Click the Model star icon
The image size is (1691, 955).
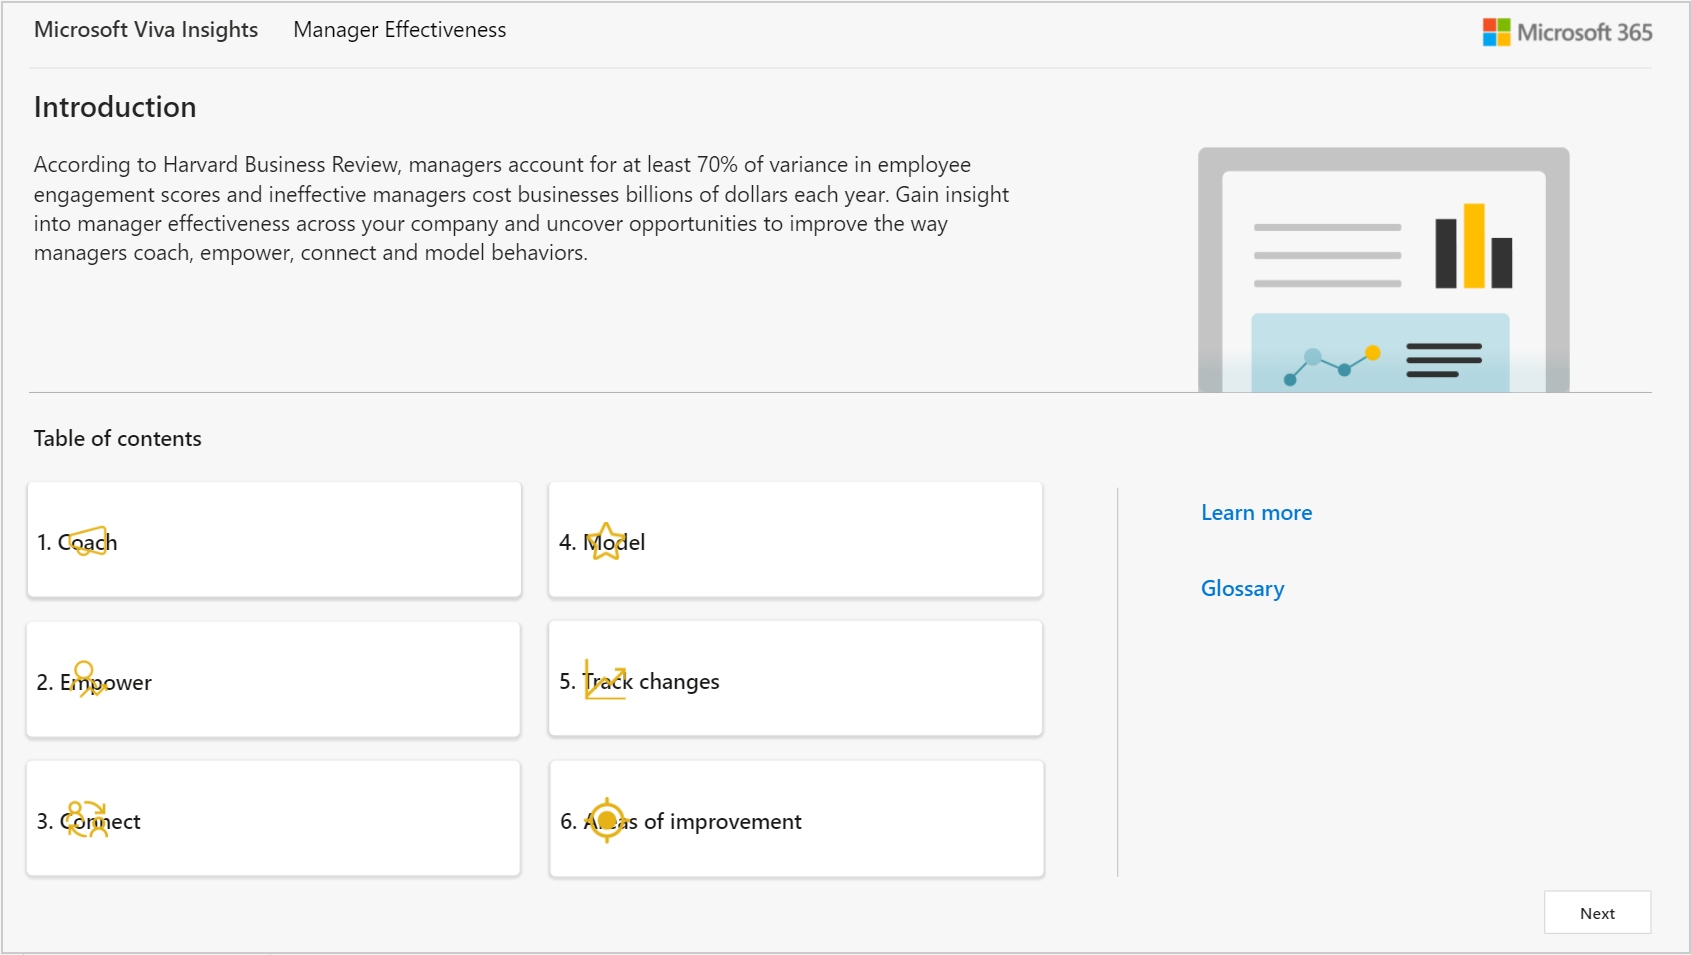(606, 541)
